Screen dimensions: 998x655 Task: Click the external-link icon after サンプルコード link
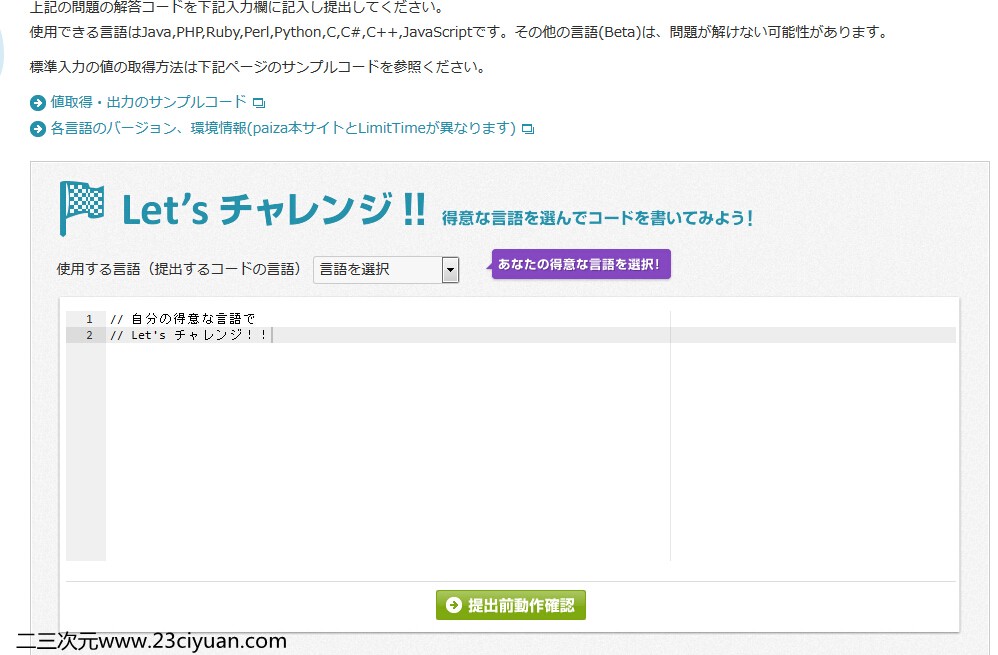pos(259,103)
